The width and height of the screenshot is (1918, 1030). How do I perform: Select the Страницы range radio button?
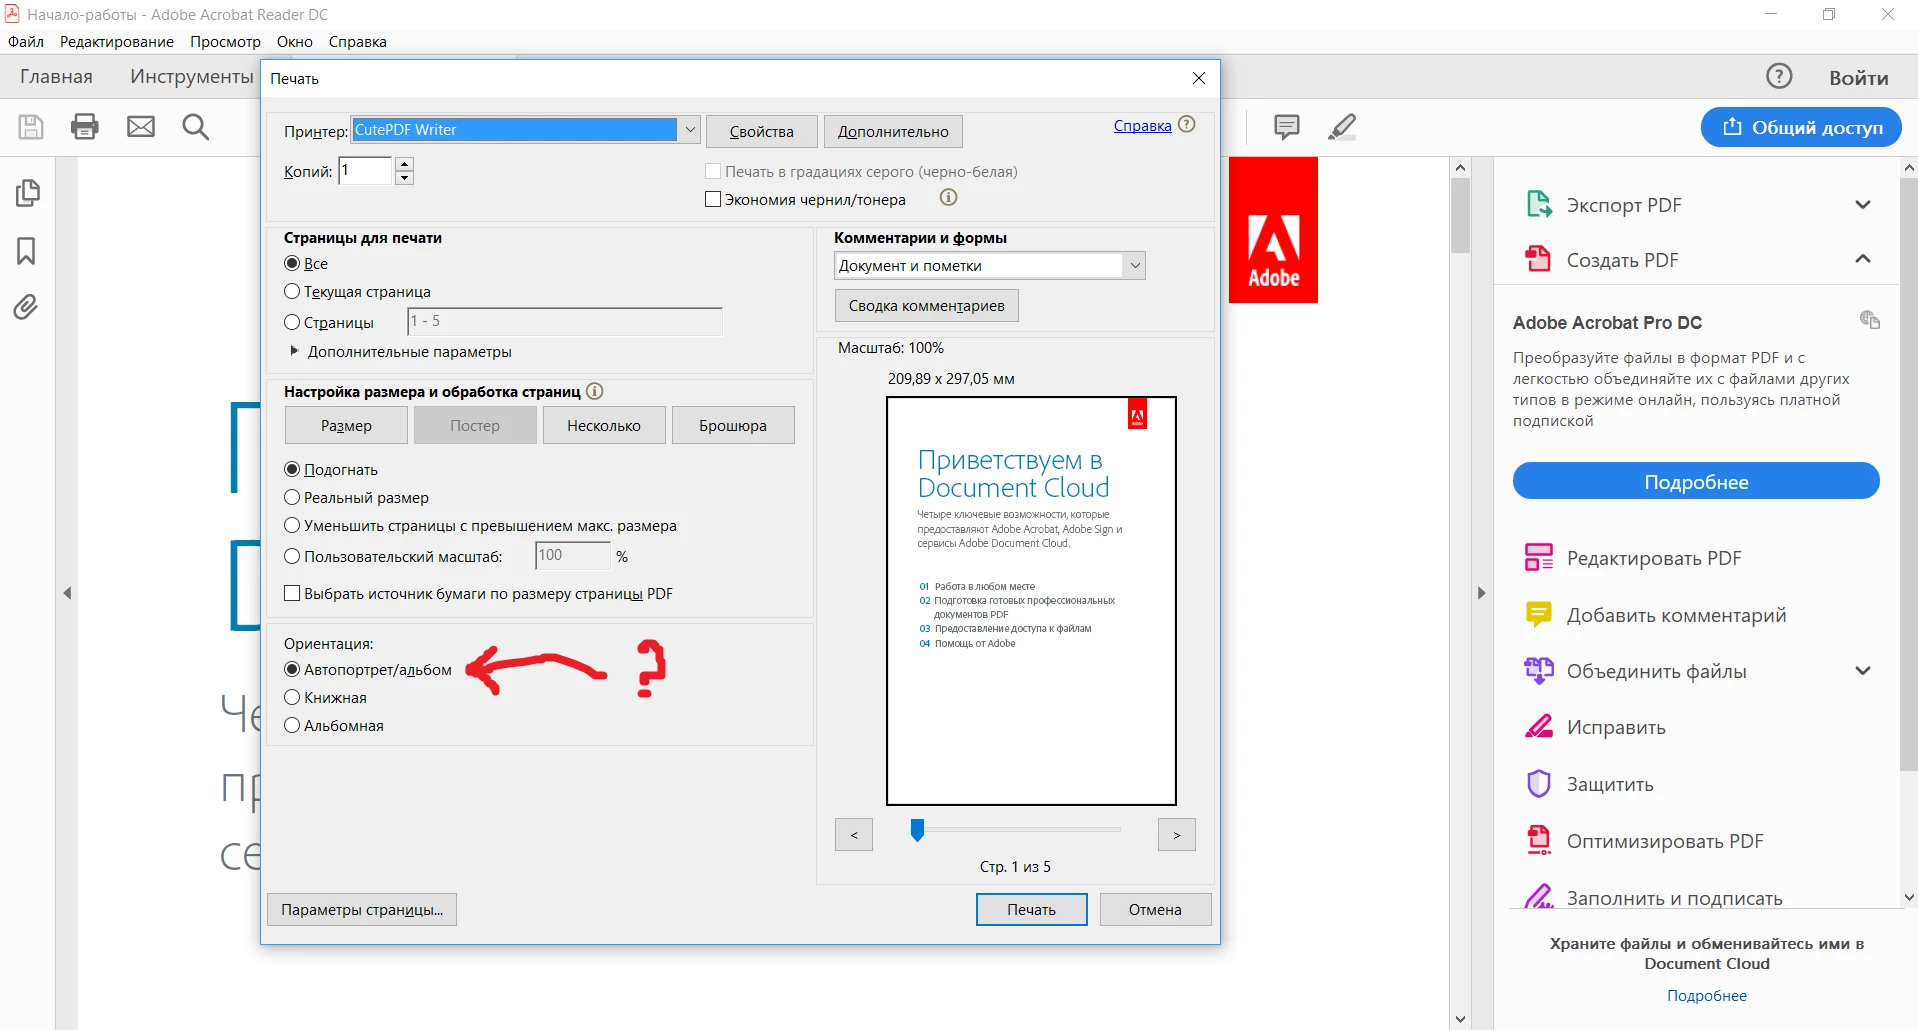tap(292, 322)
